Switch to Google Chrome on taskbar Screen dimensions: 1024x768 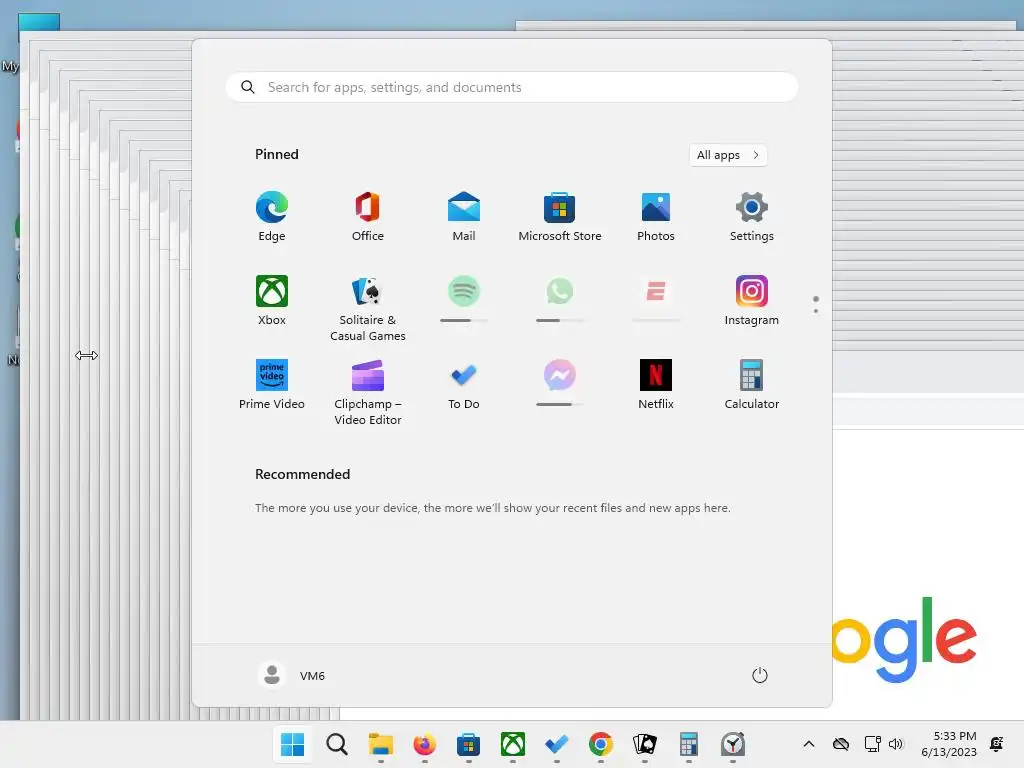pos(600,744)
